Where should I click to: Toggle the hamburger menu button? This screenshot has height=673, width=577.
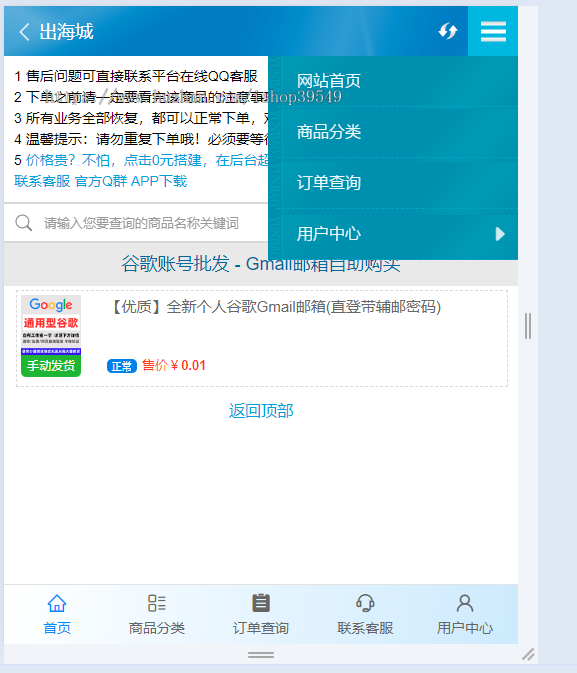[493, 31]
